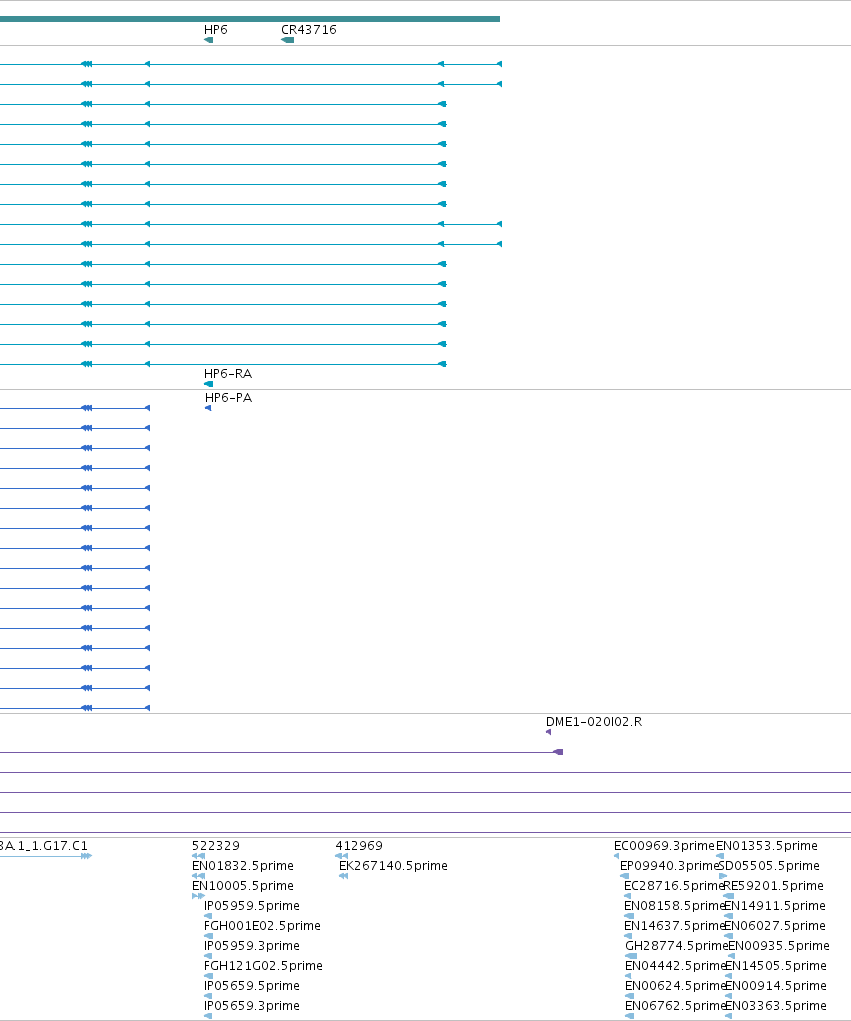Click the EN08158.5prime EST label
This screenshot has height=1021, width=851.
(675, 906)
